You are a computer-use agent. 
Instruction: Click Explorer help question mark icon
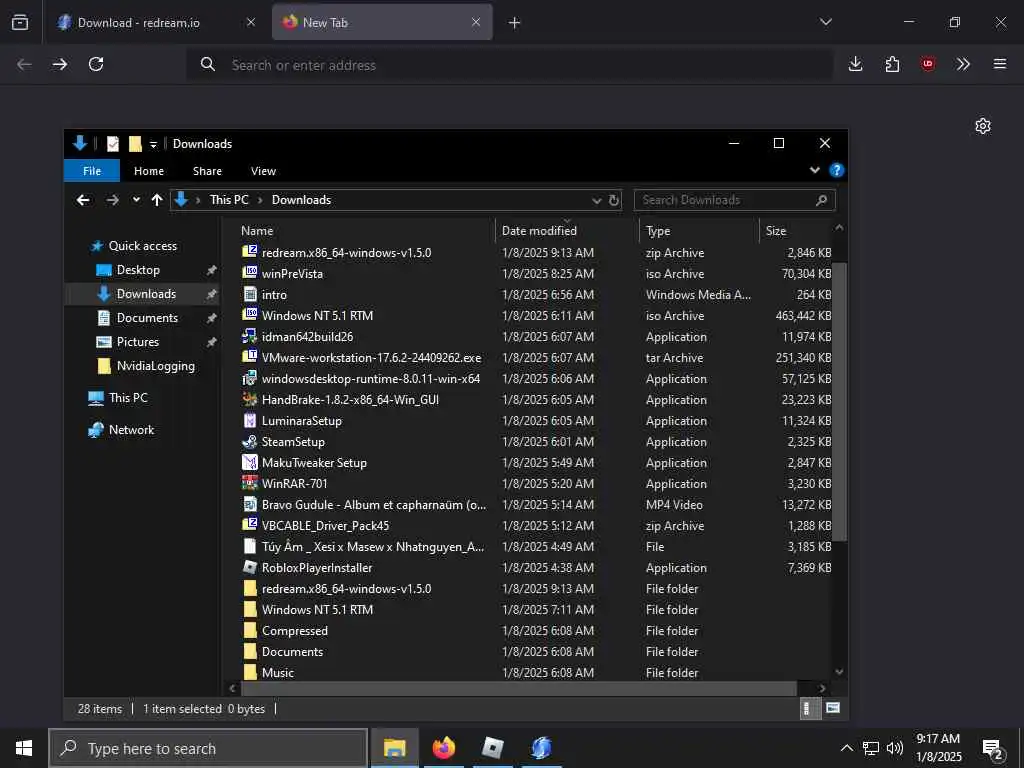[837, 170]
